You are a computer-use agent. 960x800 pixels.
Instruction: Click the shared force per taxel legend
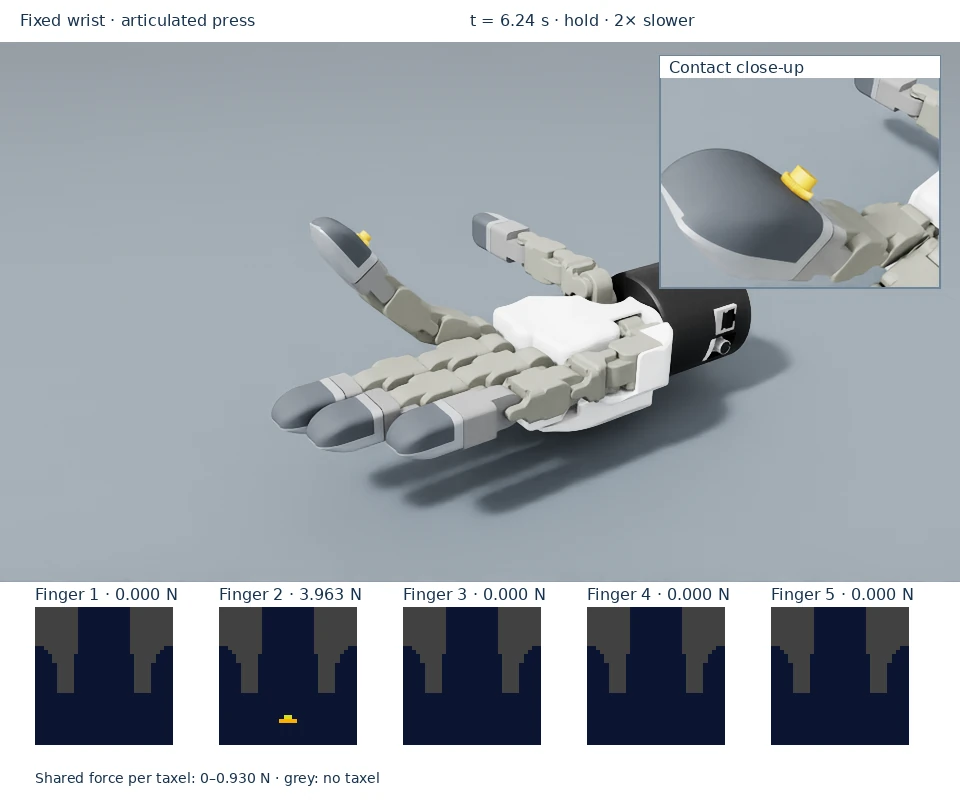click(x=207, y=778)
